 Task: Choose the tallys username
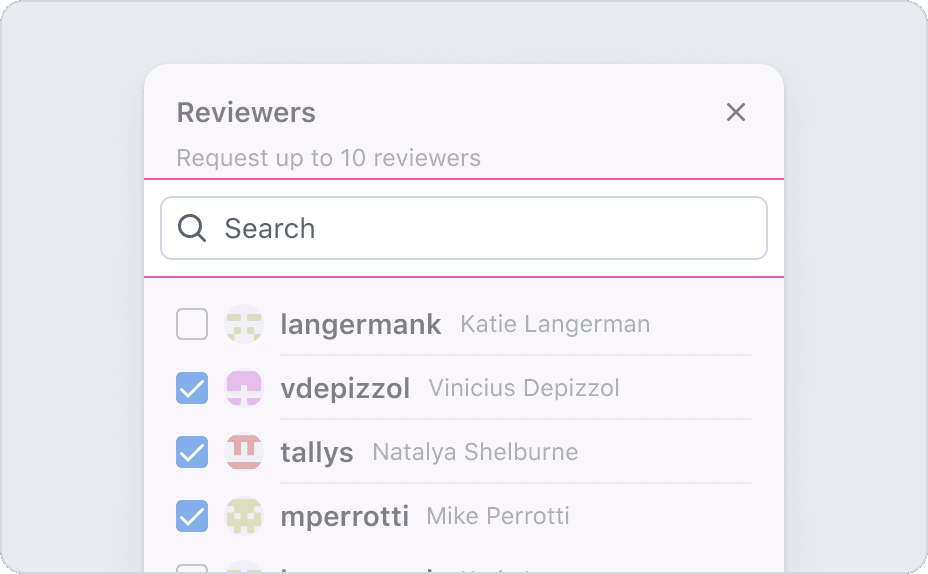[317, 453]
